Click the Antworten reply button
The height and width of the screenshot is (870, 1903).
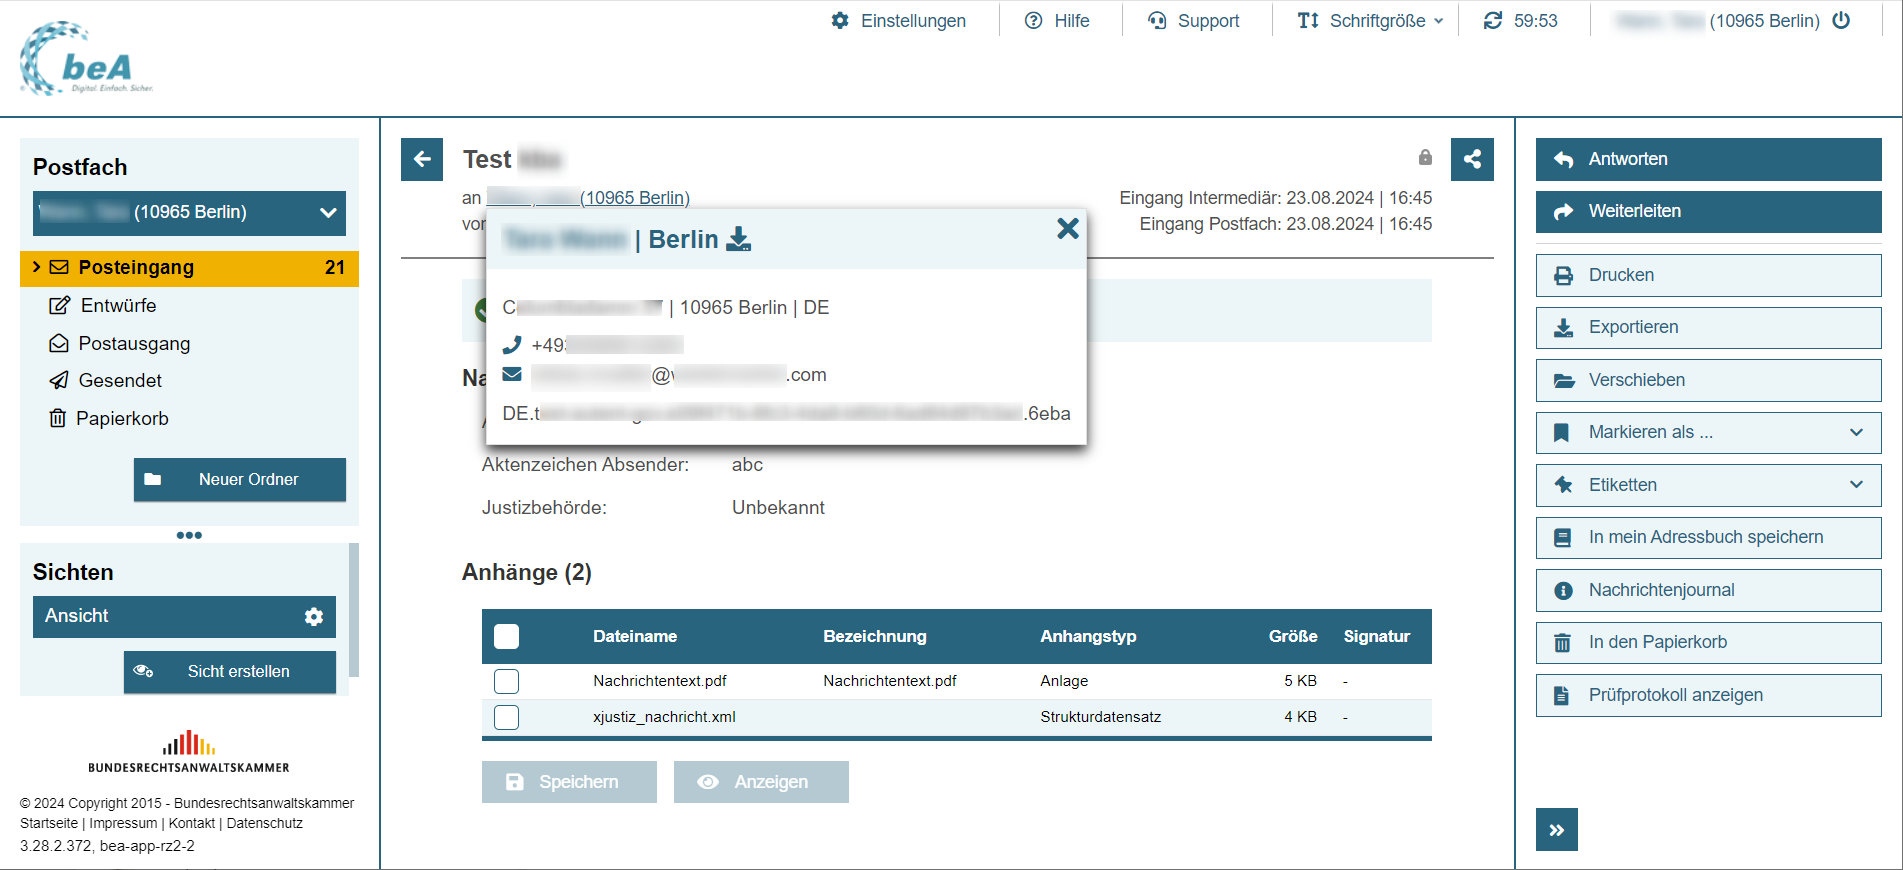[x=1708, y=159]
